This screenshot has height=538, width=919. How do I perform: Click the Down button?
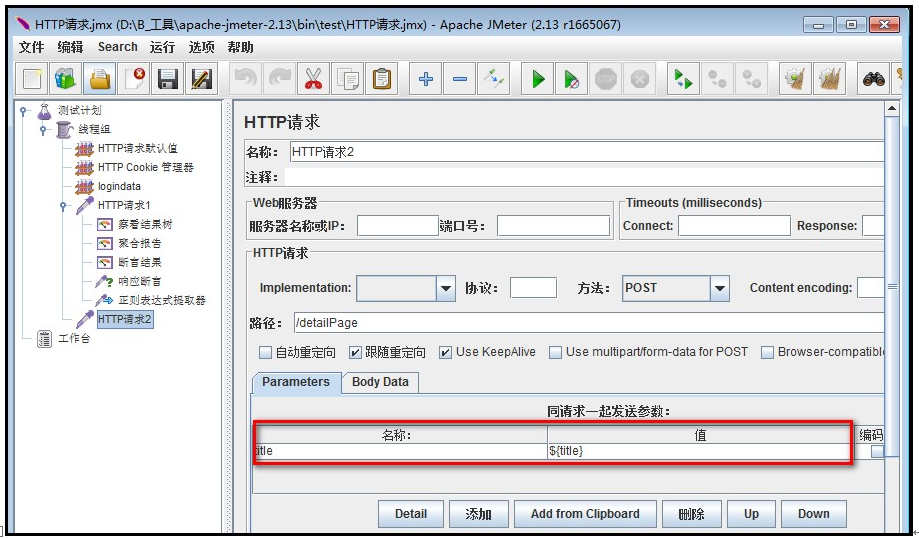click(x=814, y=514)
